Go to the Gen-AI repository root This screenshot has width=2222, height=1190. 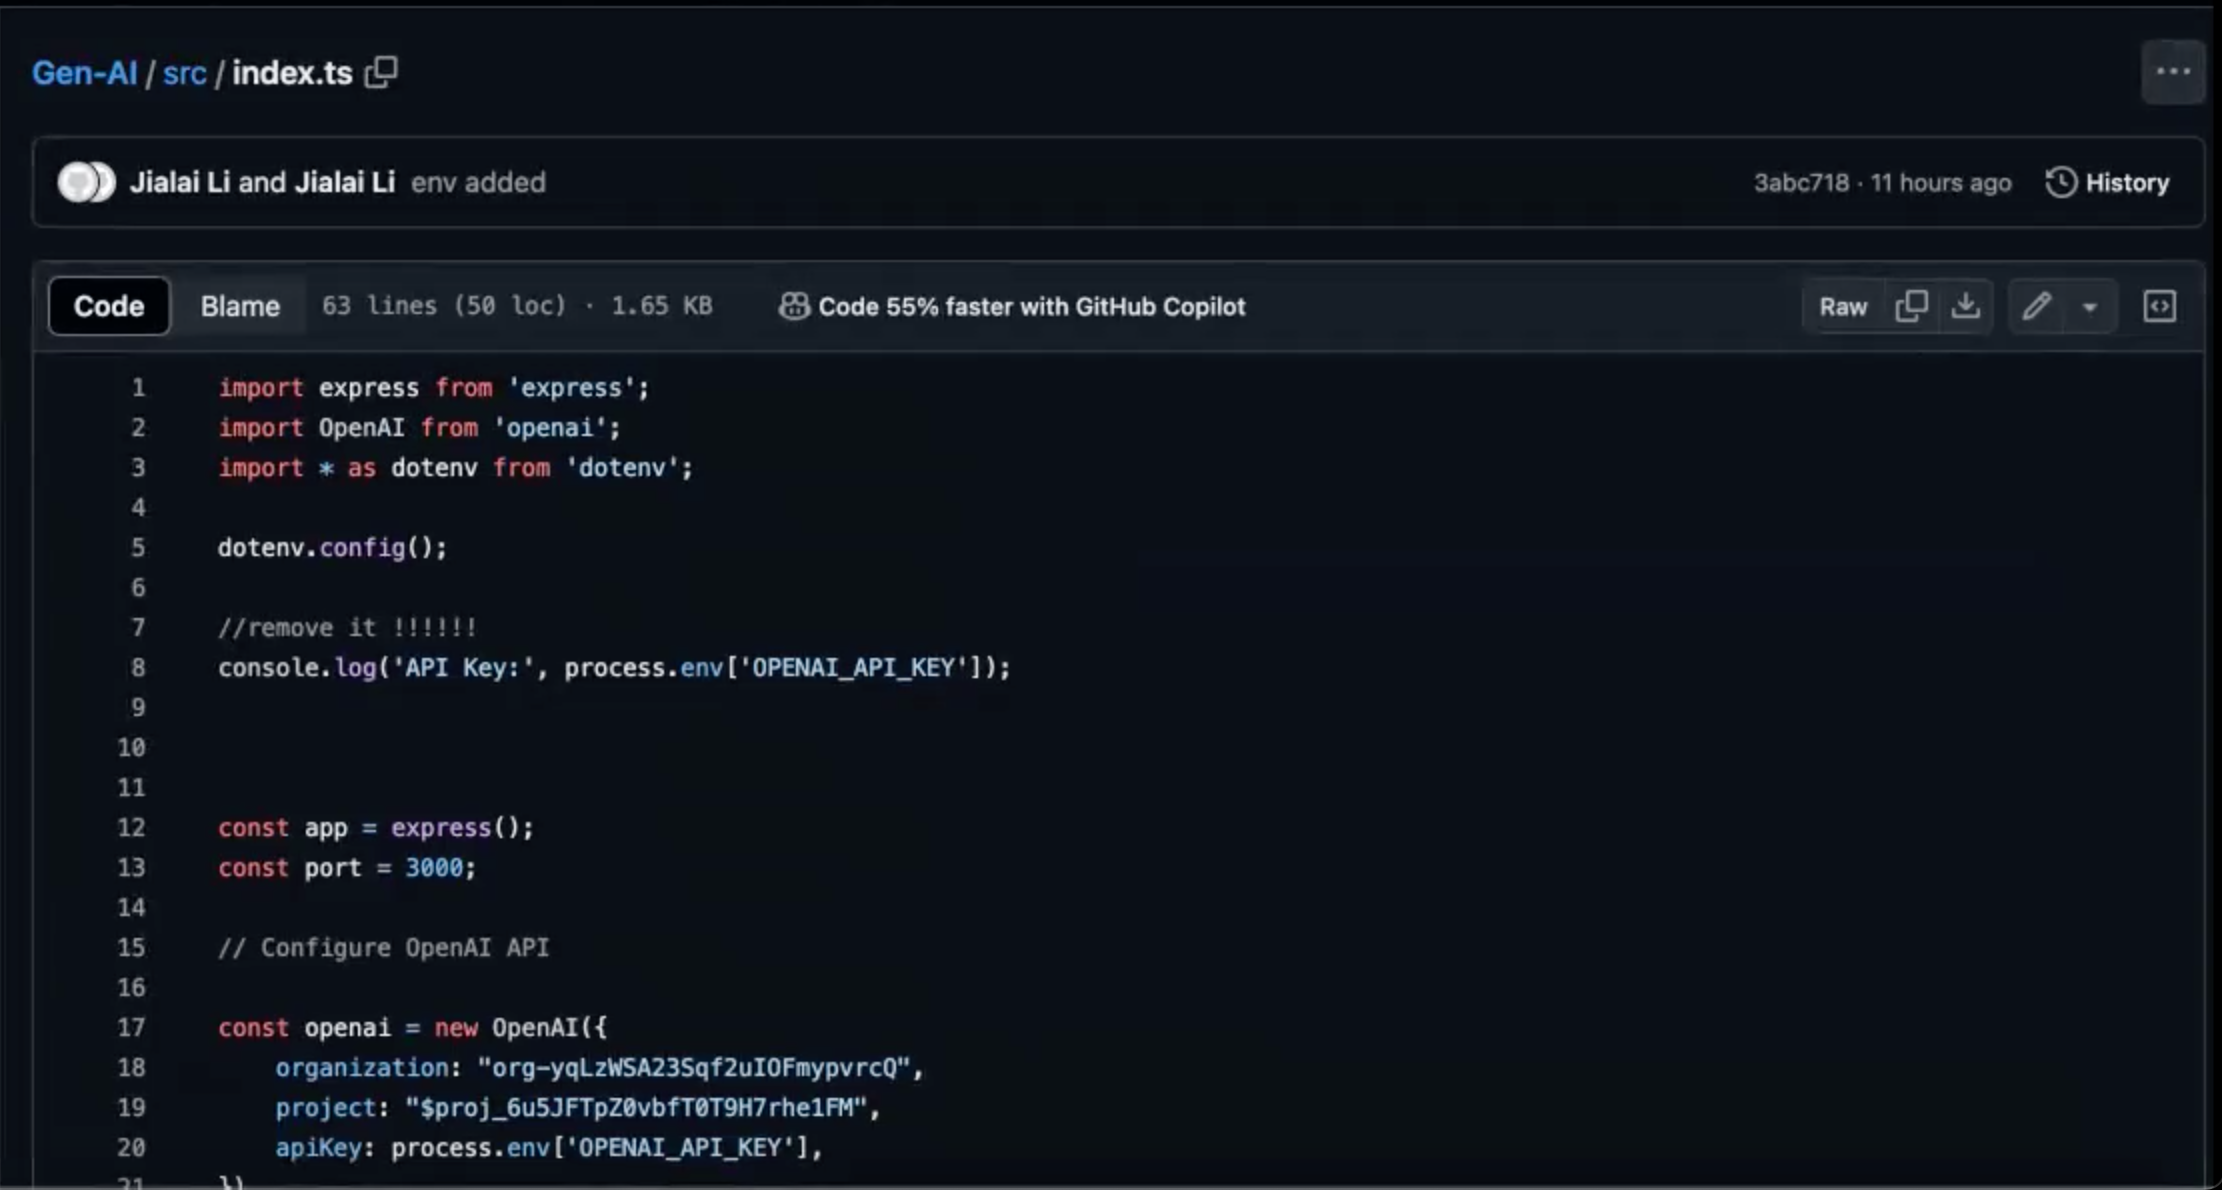84,73
